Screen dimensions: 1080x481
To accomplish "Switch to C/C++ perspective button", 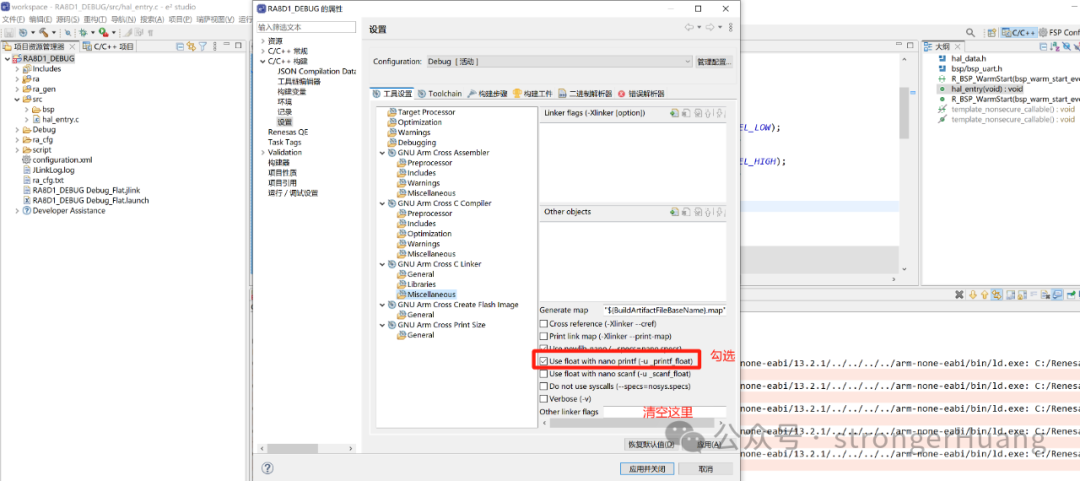I will coord(1019,32).
